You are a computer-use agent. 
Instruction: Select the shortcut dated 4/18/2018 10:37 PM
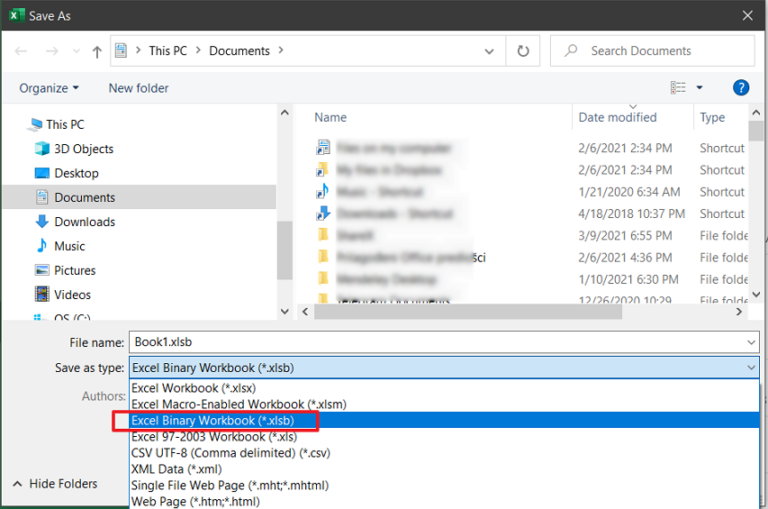531,214
